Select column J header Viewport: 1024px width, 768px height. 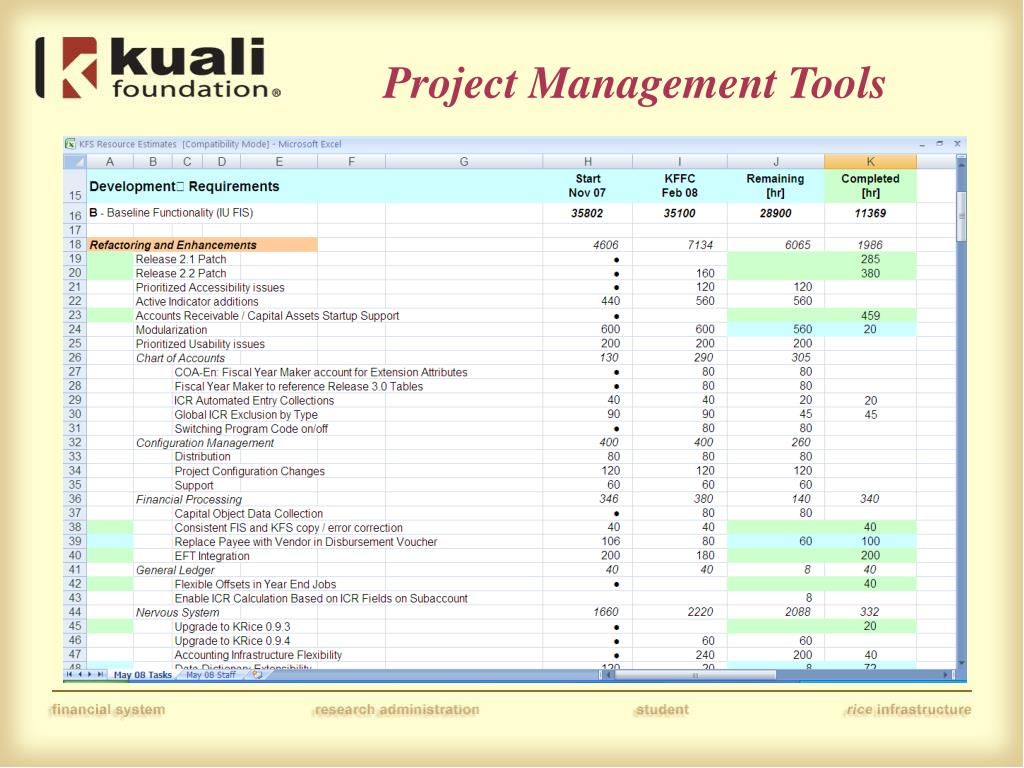point(776,161)
